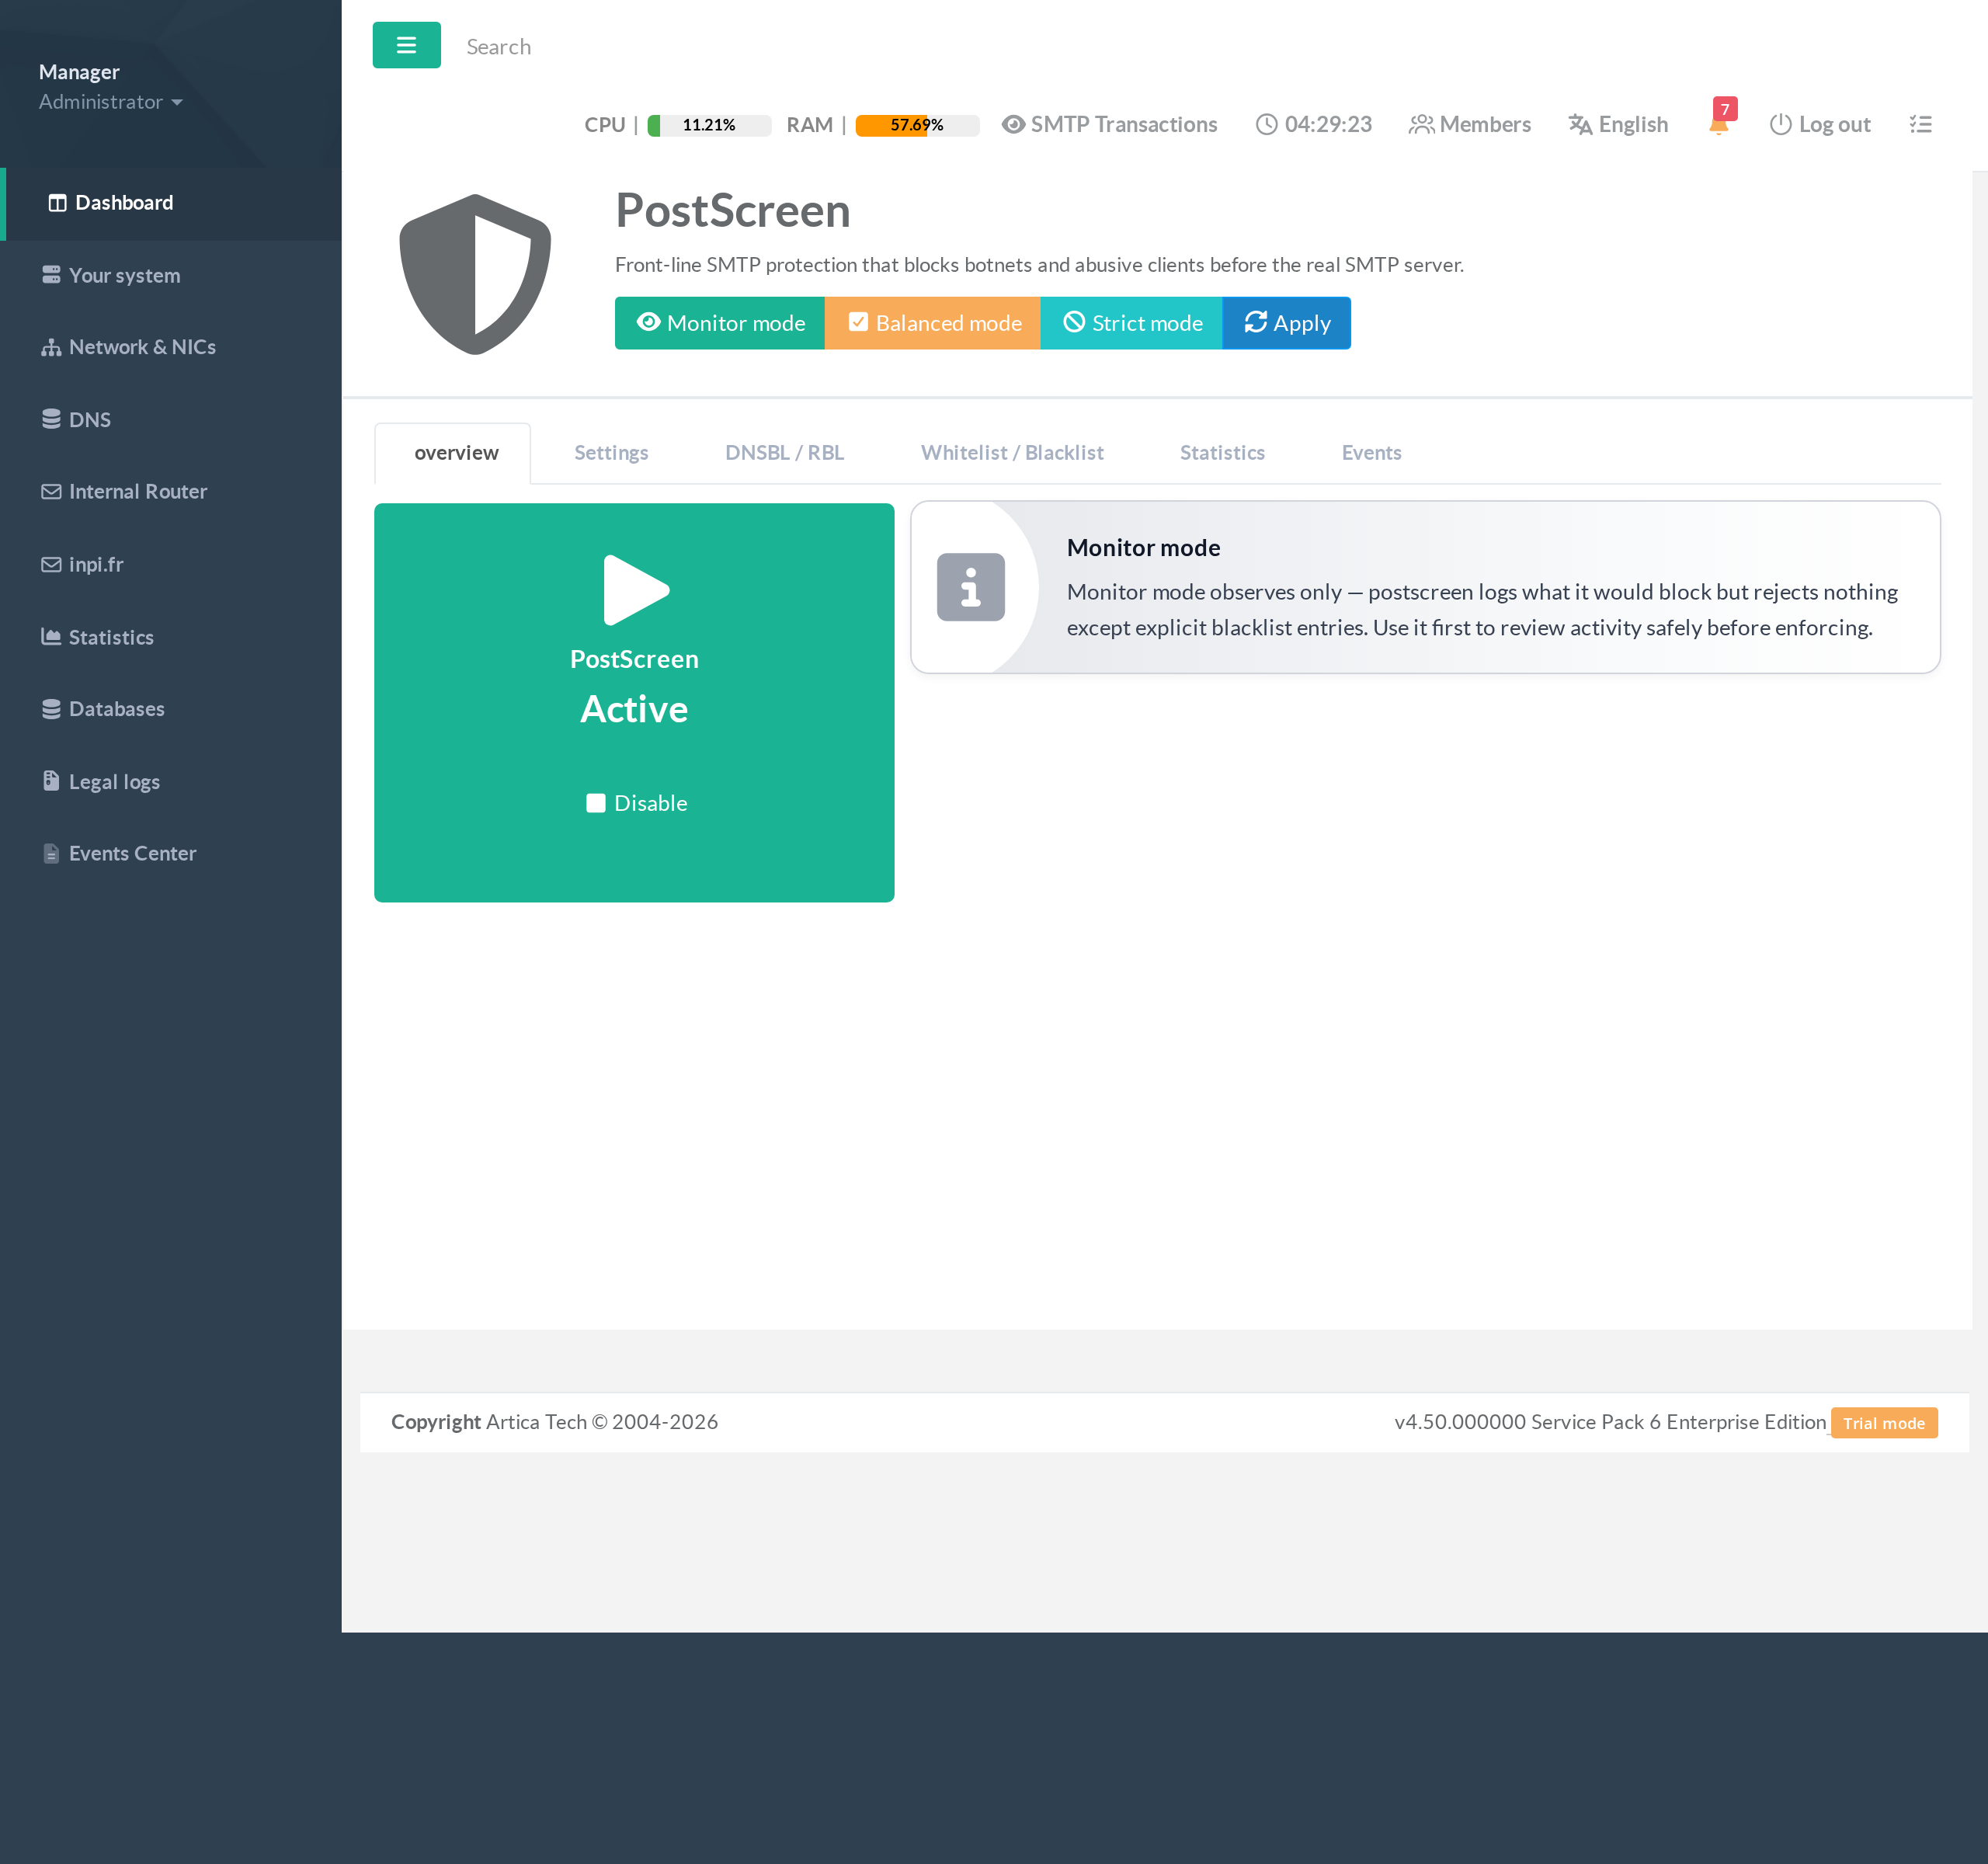This screenshot has height=1864, width=1988.
Task: Open the Whitelist / Blacklist tab
Action: (1012, 453)
